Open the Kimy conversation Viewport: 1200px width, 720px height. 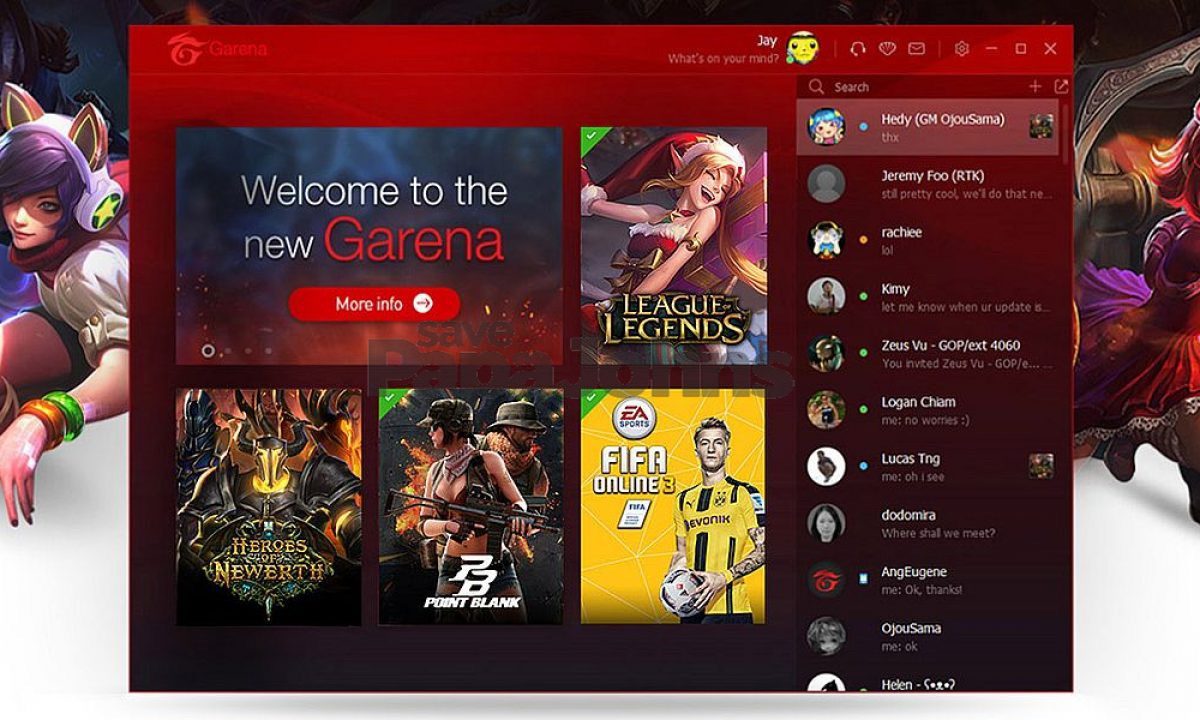click(929, 297)
